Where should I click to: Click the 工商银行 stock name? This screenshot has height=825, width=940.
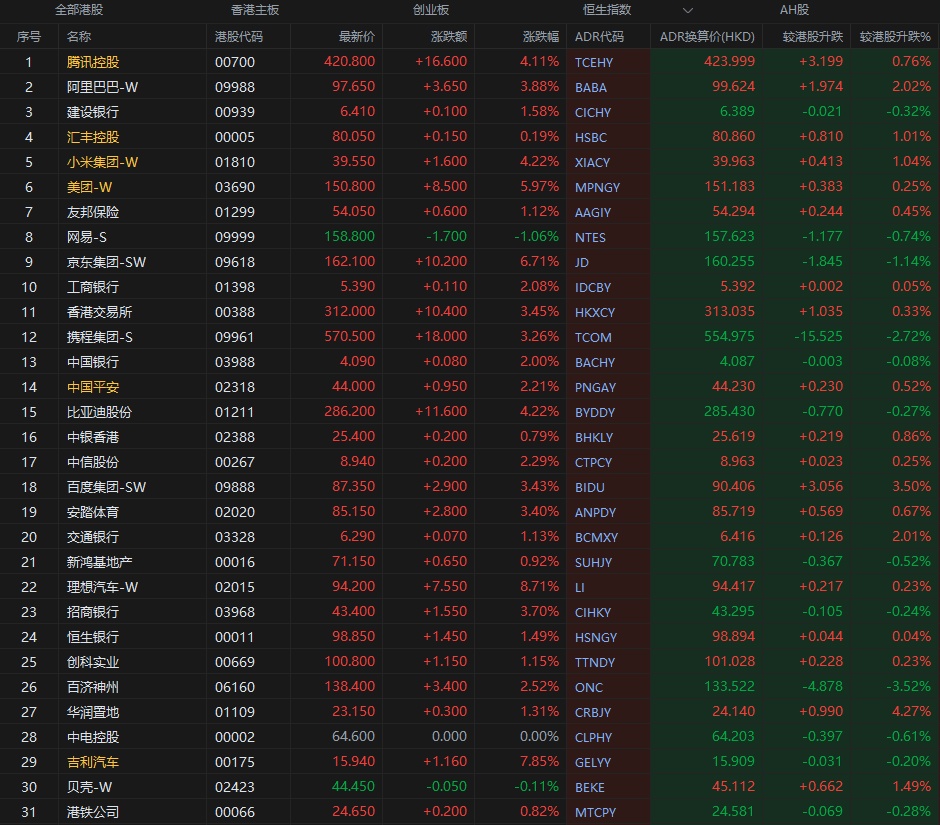(x=93, y=287)
